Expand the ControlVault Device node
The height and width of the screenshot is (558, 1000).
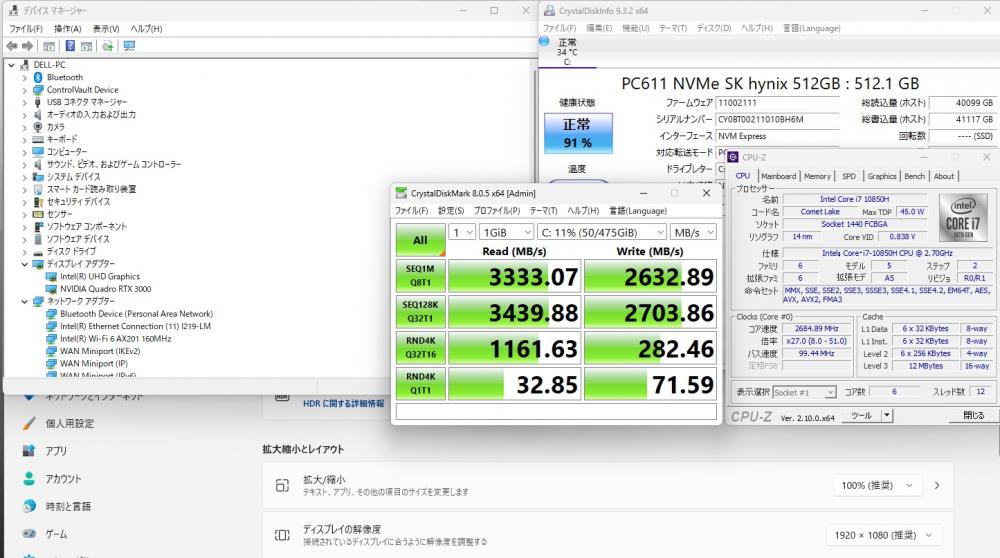tap(25, 90)
